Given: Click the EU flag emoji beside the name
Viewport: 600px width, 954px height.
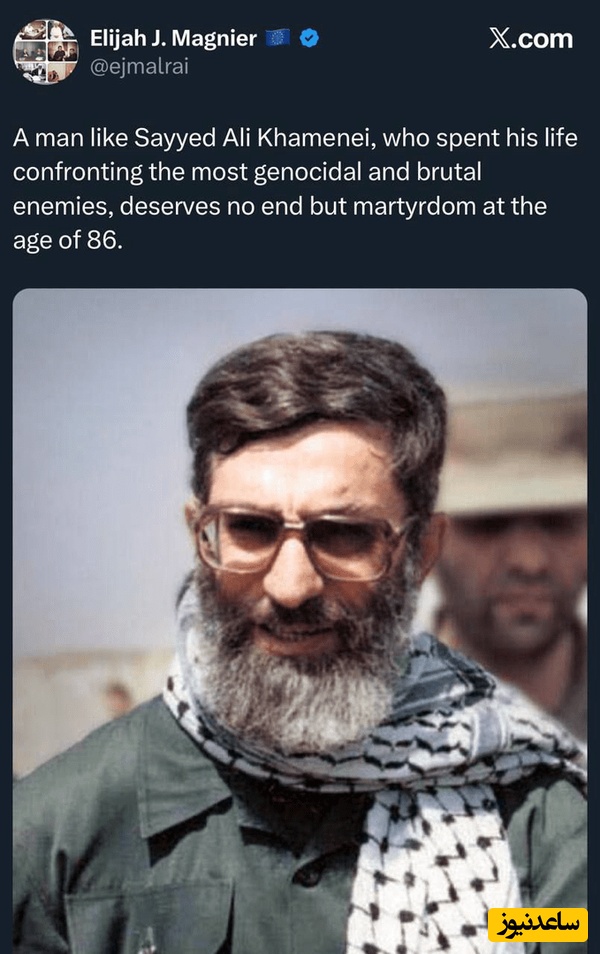Looking at the screenshot, I should coord(277,38).
